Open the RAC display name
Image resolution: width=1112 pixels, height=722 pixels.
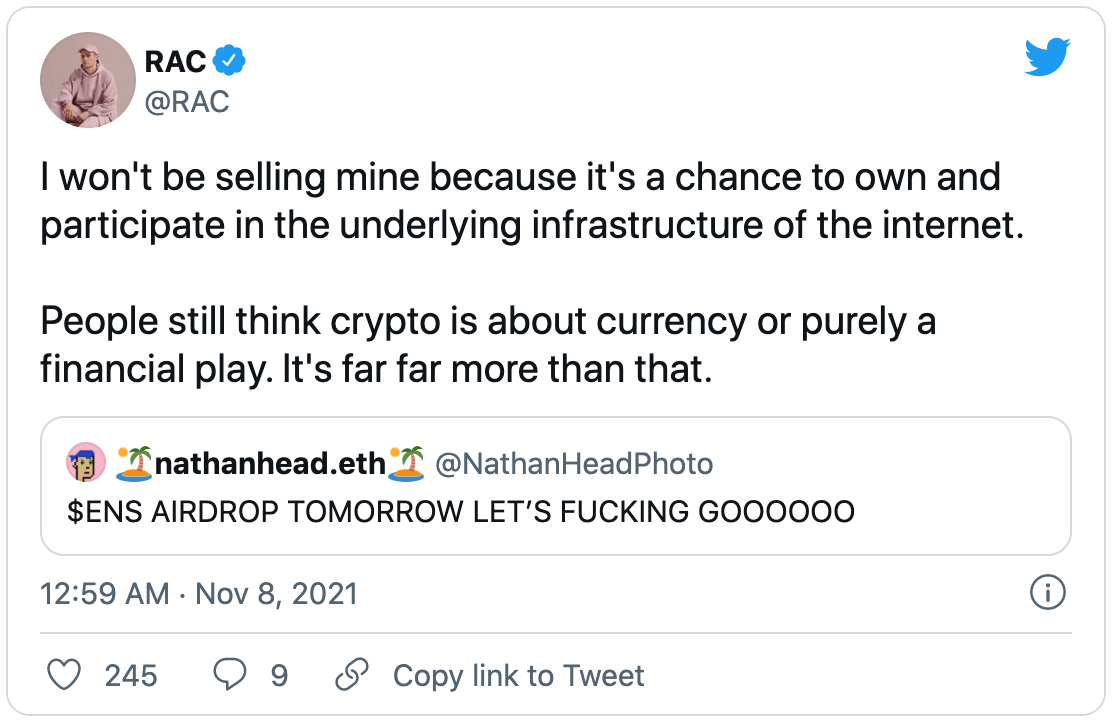176,62
